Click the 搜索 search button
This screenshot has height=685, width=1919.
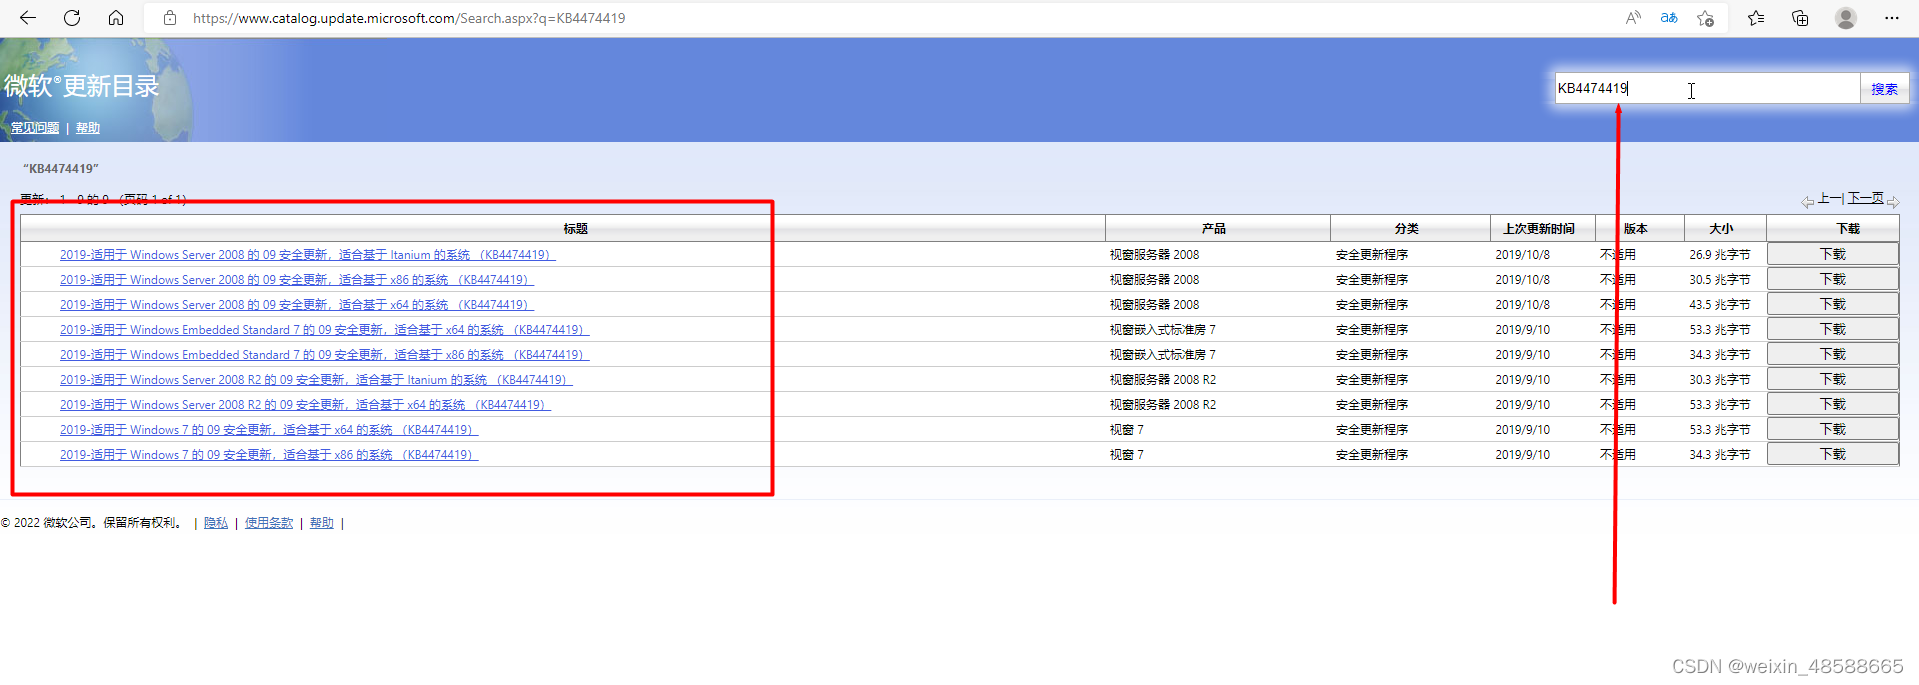click(1884, 89)
